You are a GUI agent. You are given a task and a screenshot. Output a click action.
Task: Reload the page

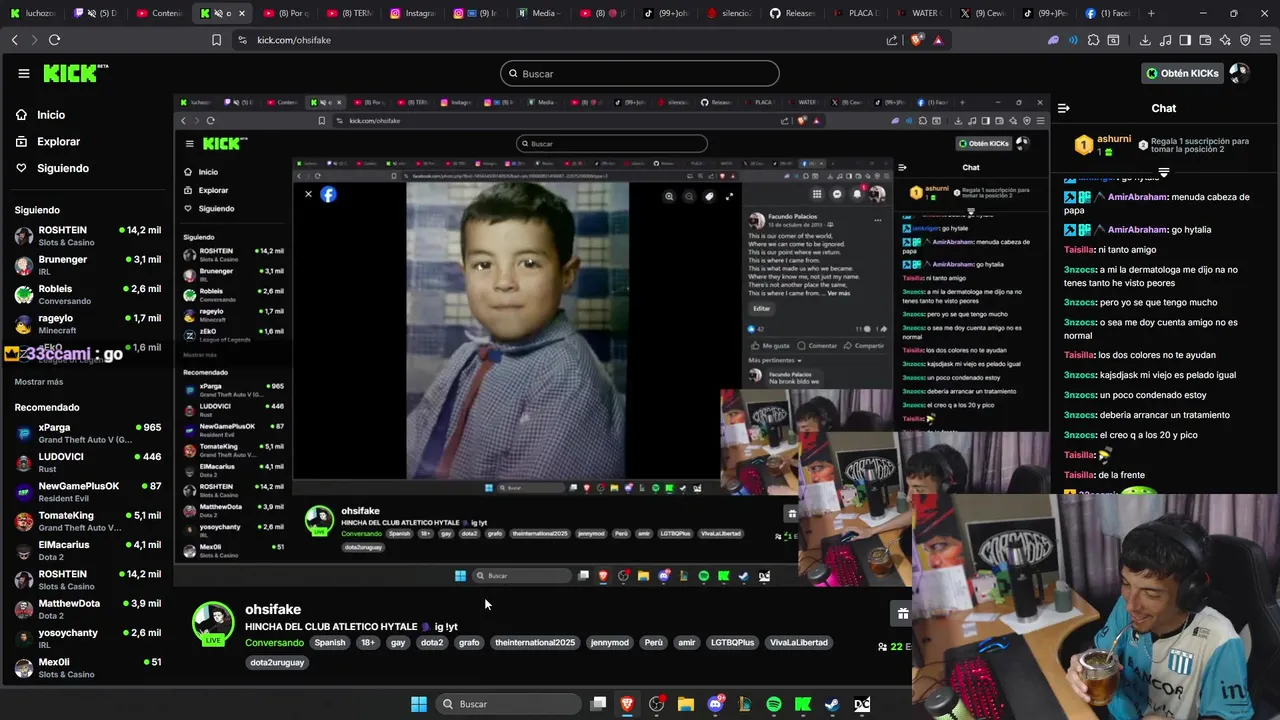click(x=54, y=40)
